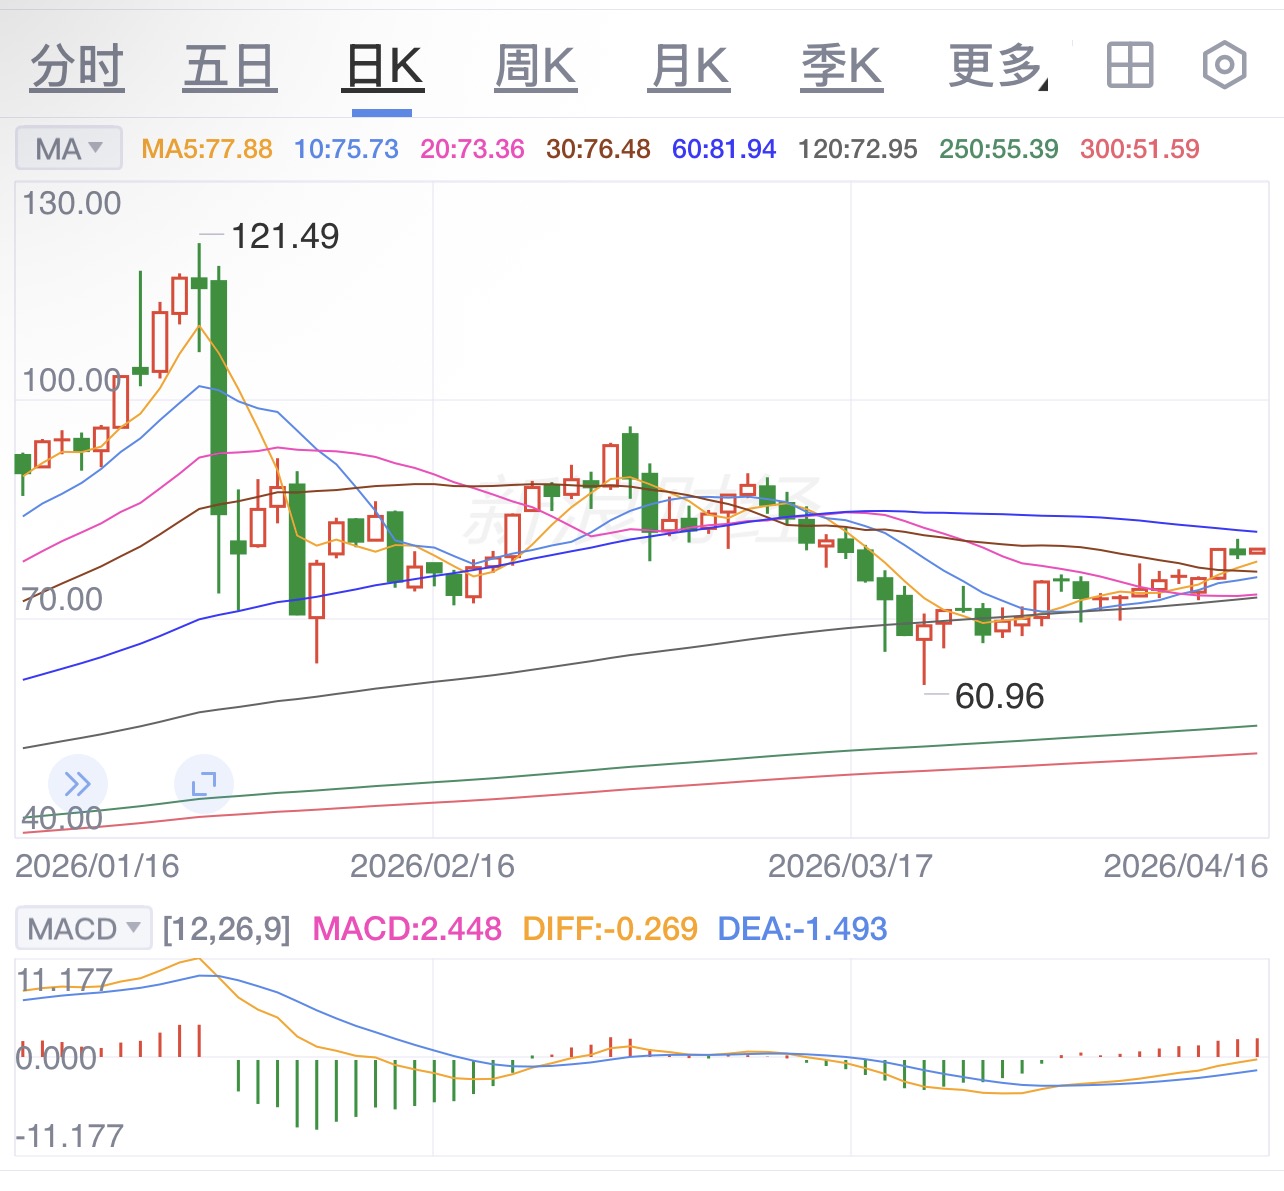1284x1191 pixels.
Task: Expand the MA indicator dropdown
Action: tap(69, 149)
